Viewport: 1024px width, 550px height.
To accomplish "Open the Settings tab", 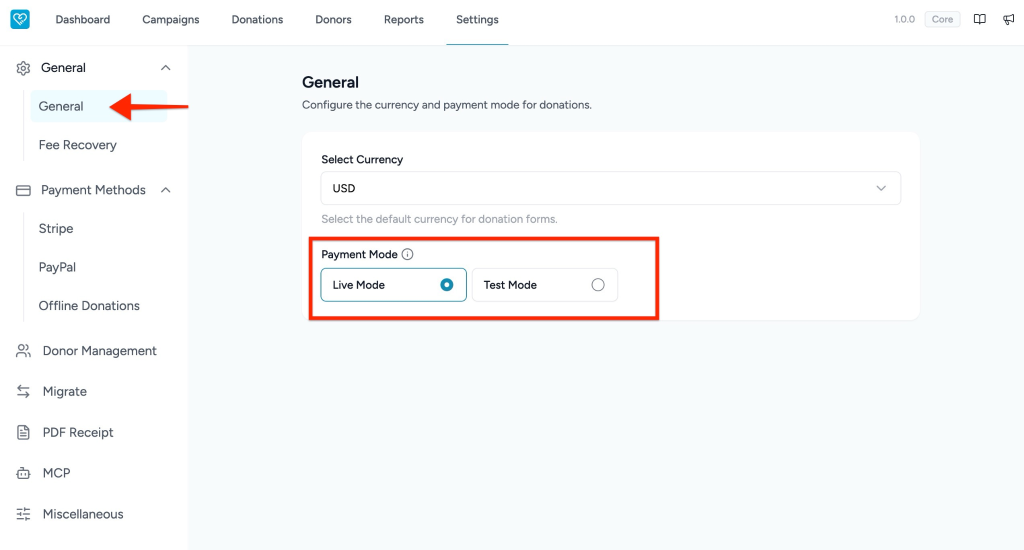I will [477, 20].
